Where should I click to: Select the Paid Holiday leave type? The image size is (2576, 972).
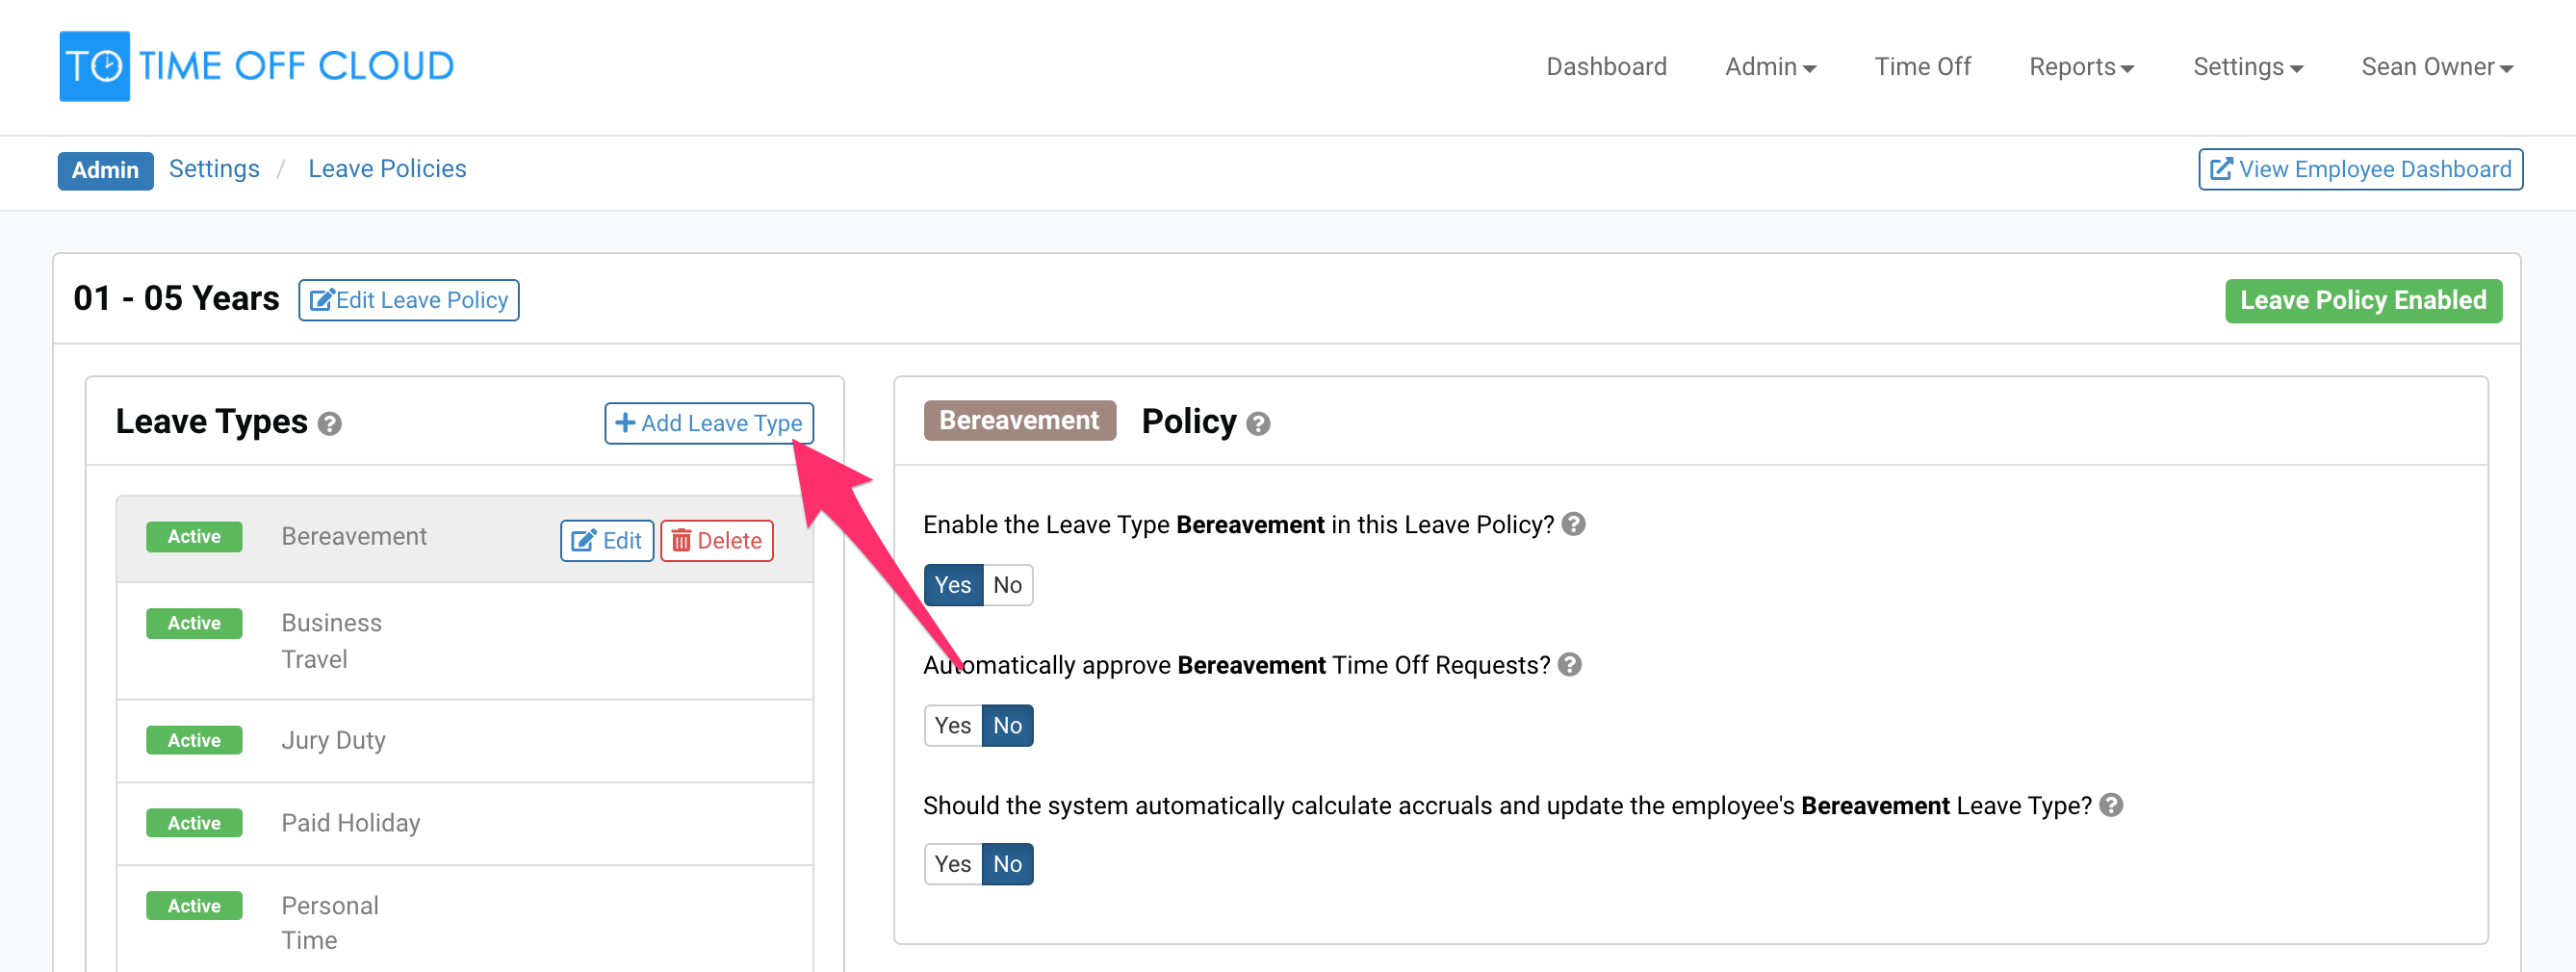[x=465, y=823]
